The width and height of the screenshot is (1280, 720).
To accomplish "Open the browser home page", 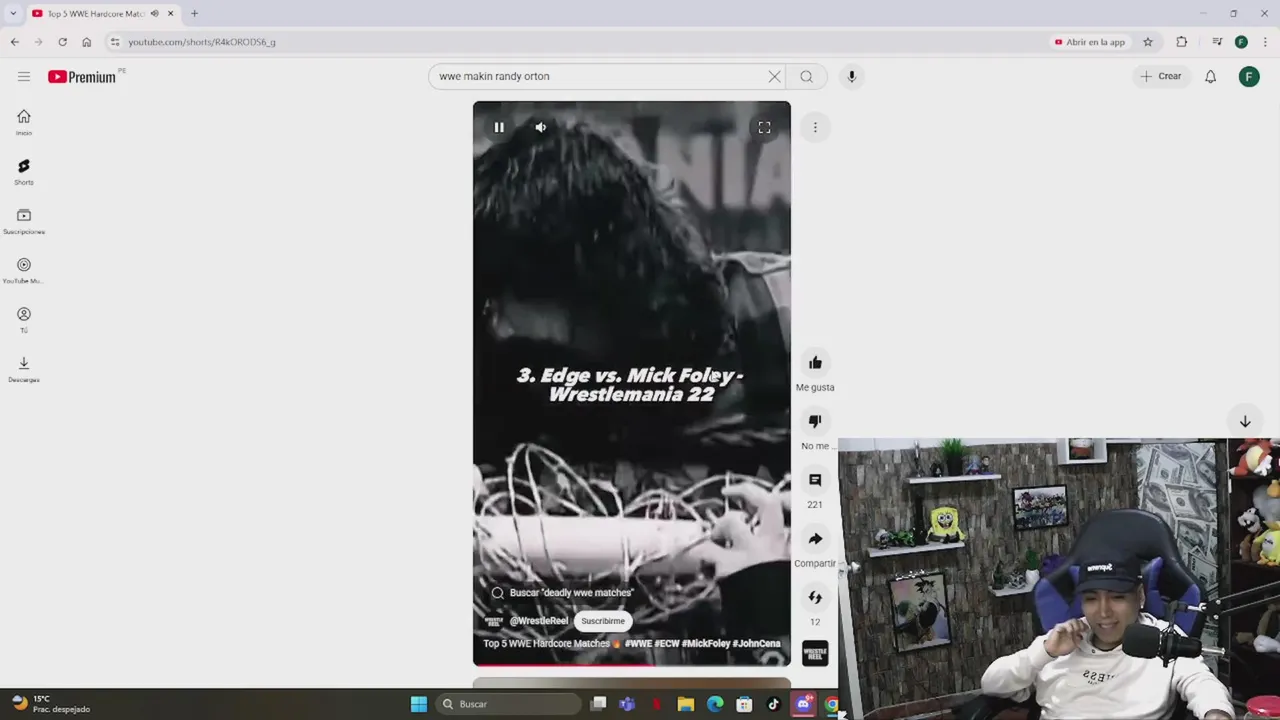I will click(86, 42).
